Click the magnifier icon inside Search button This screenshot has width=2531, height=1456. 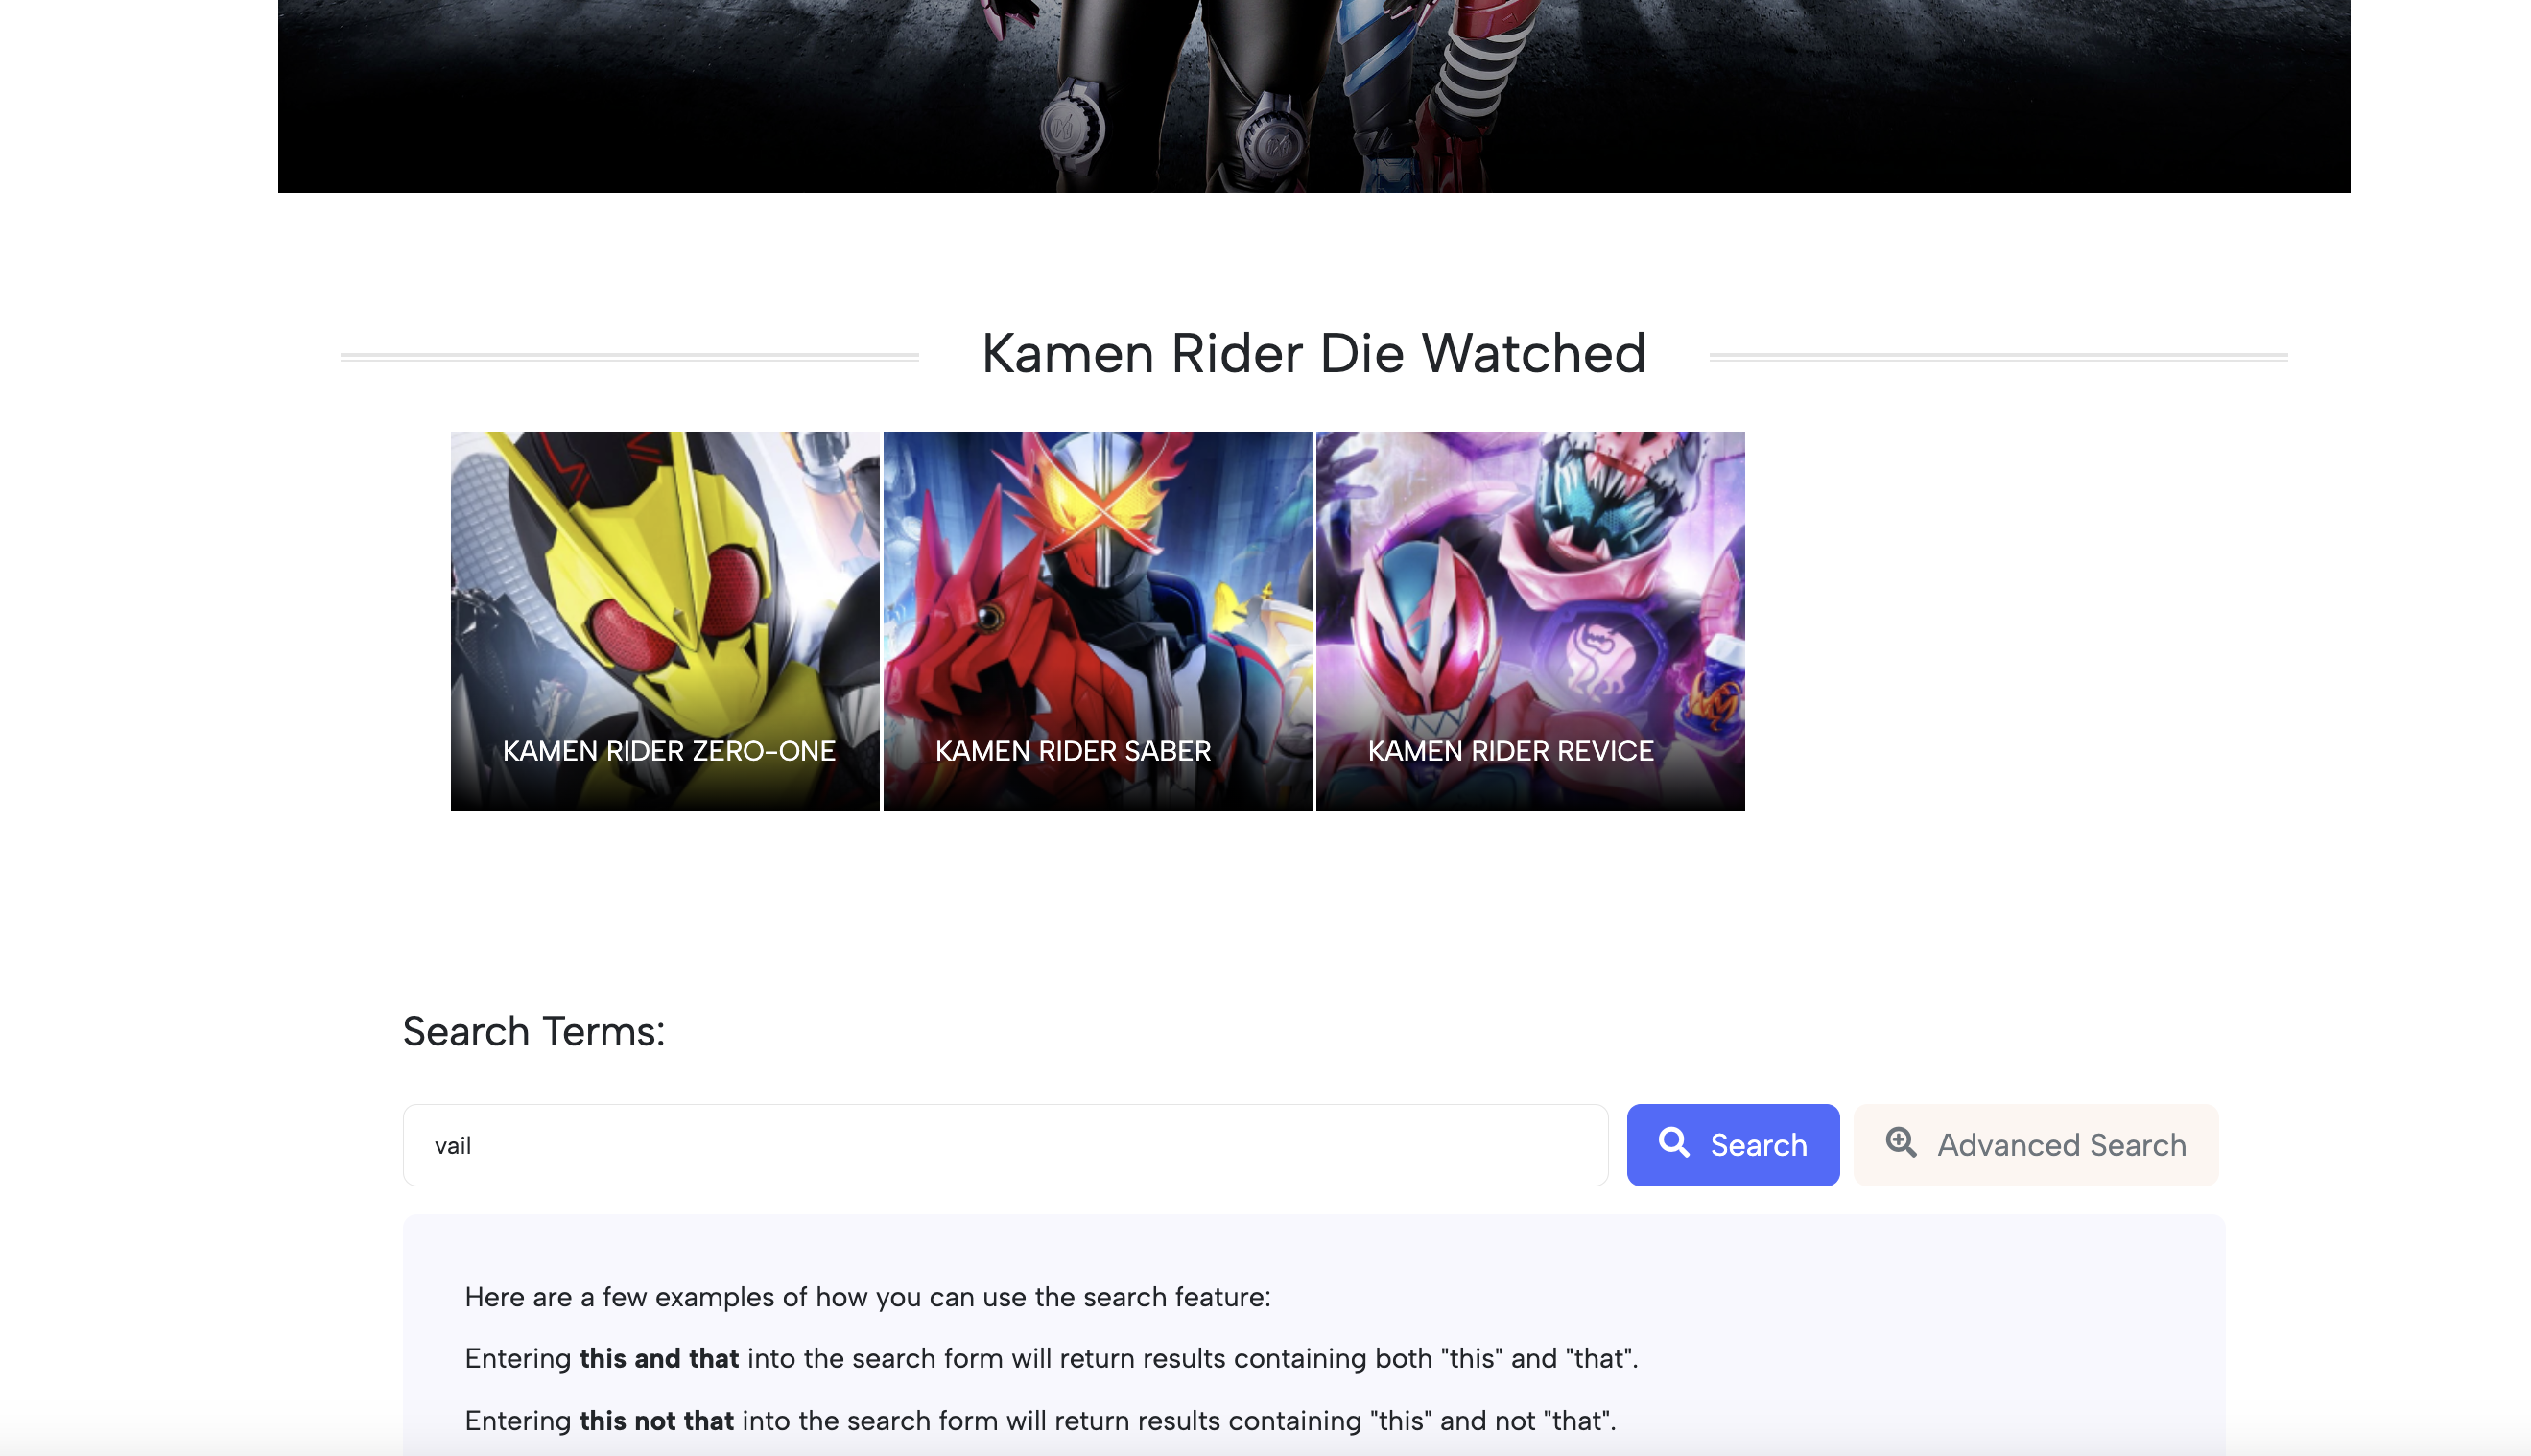pos(1674,1142)
